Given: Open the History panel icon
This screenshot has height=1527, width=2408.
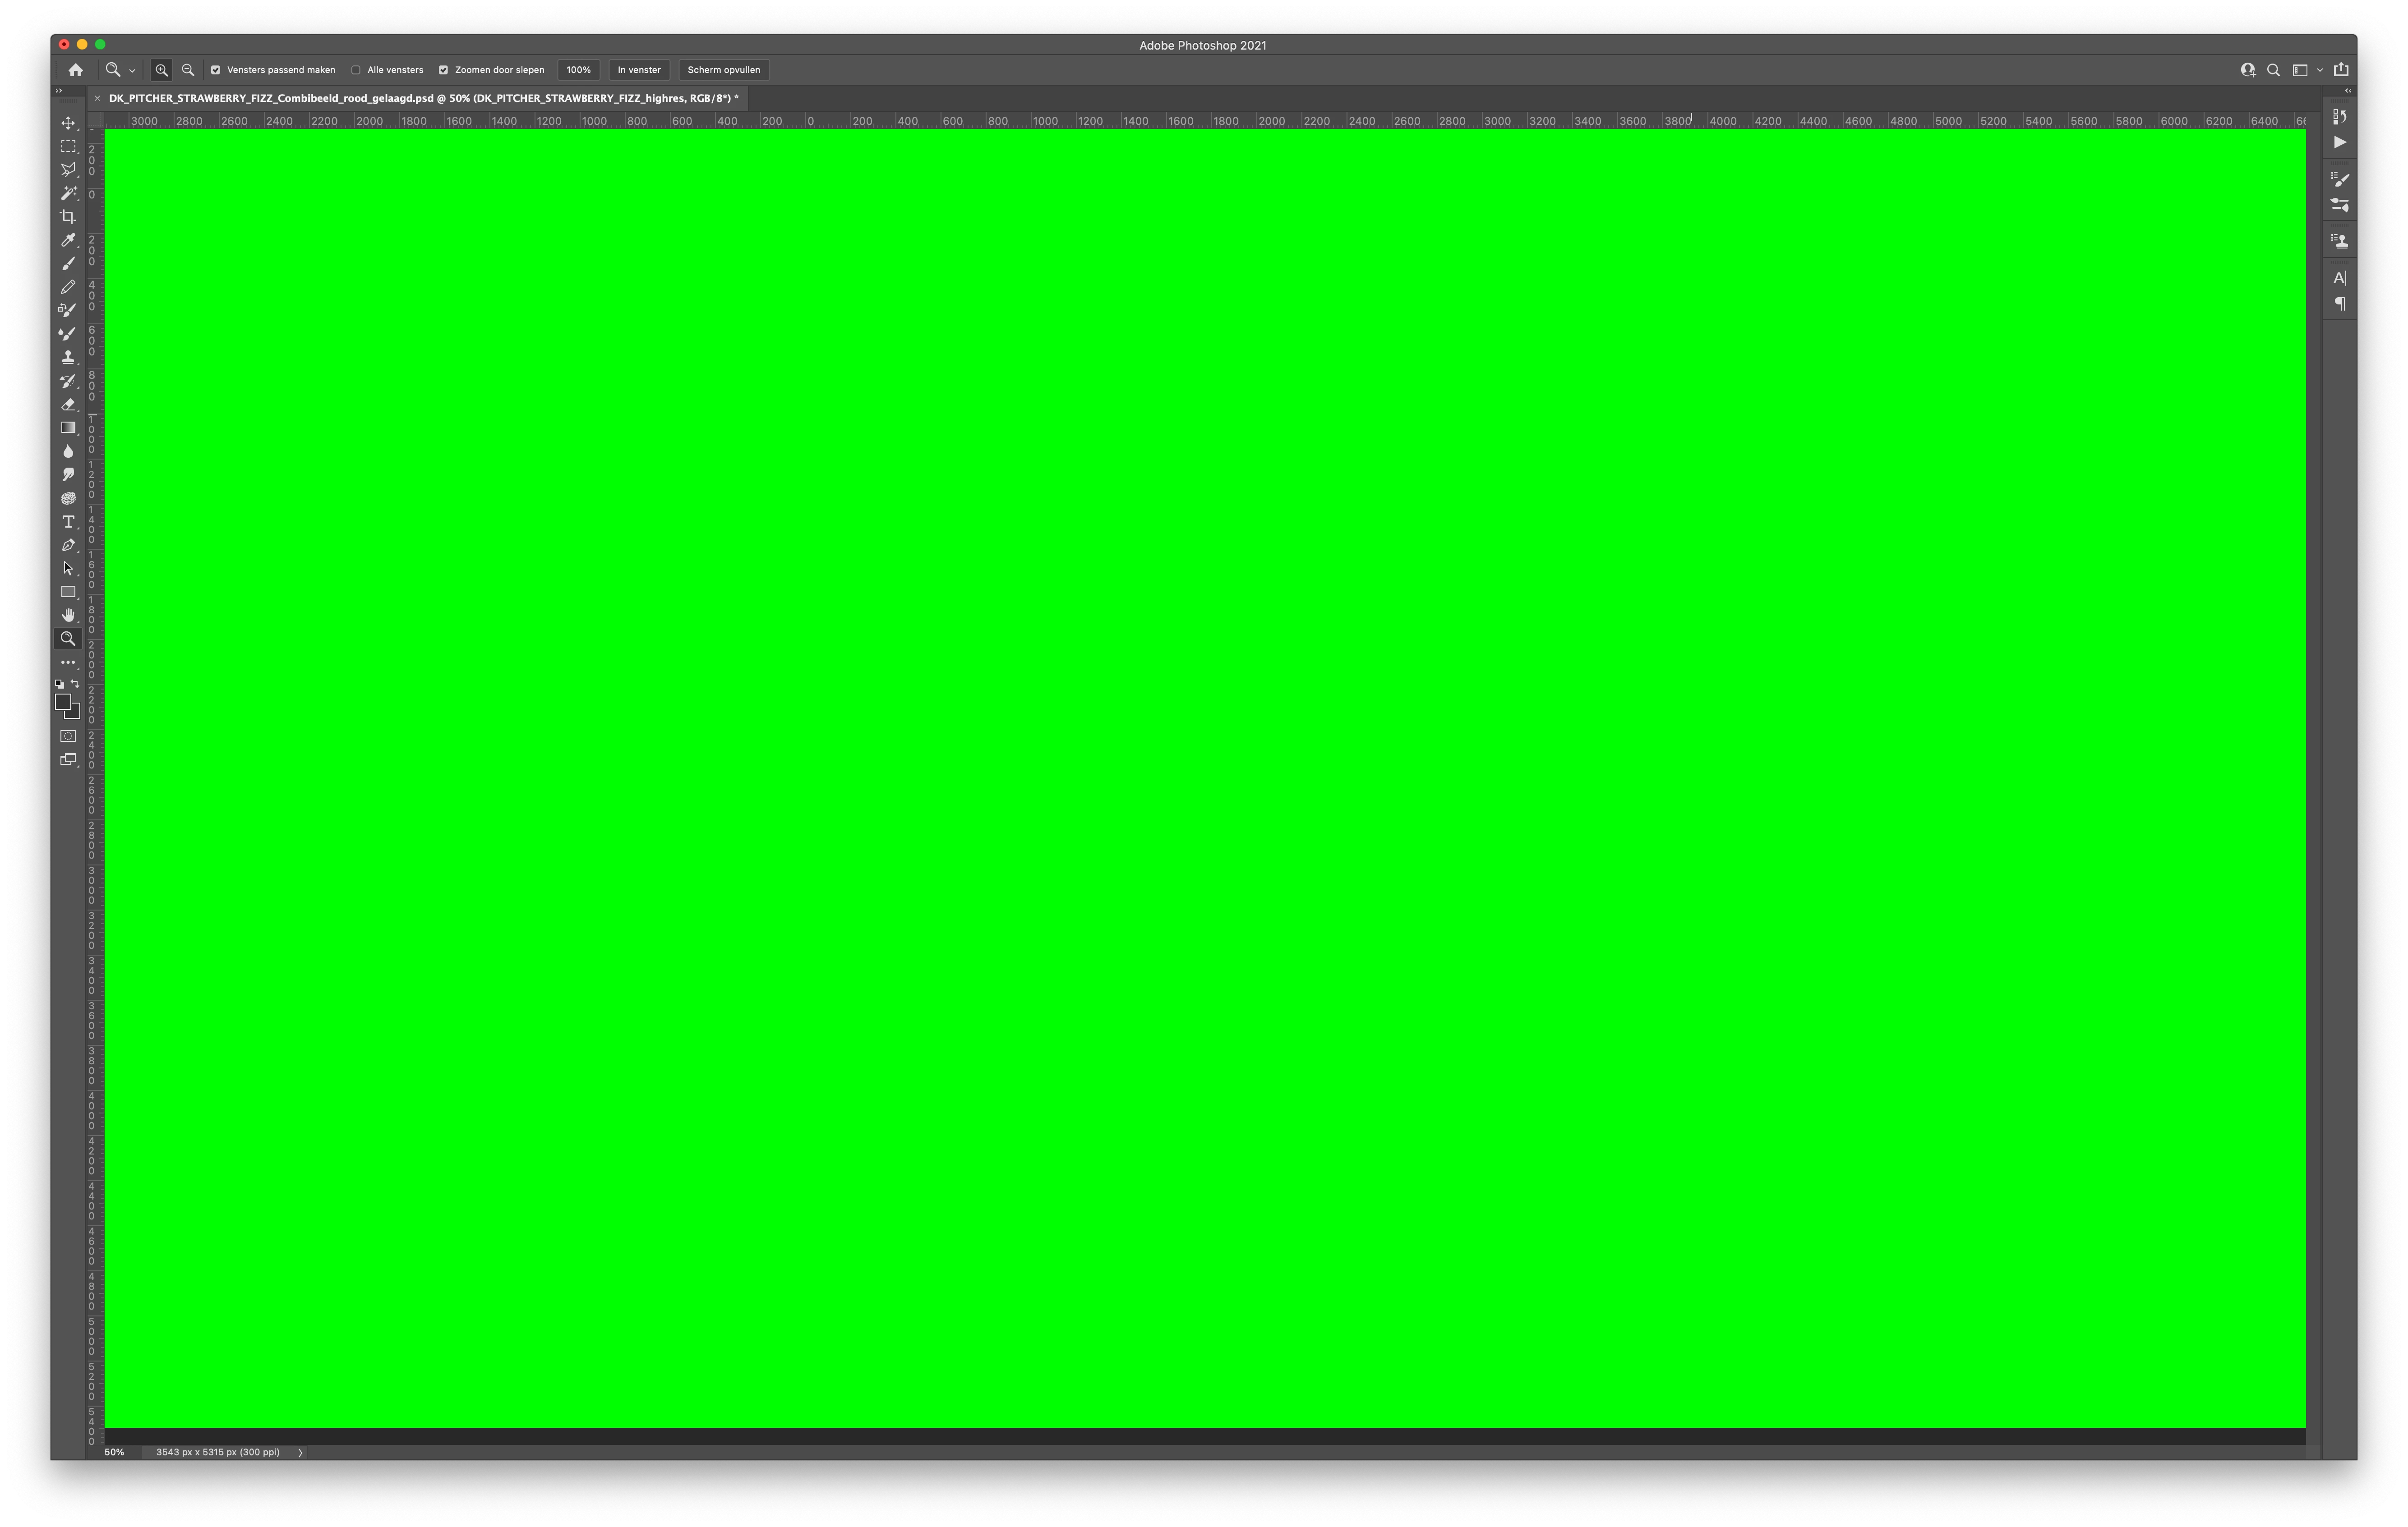Looking at the screenshot, I should (2339, 117).
